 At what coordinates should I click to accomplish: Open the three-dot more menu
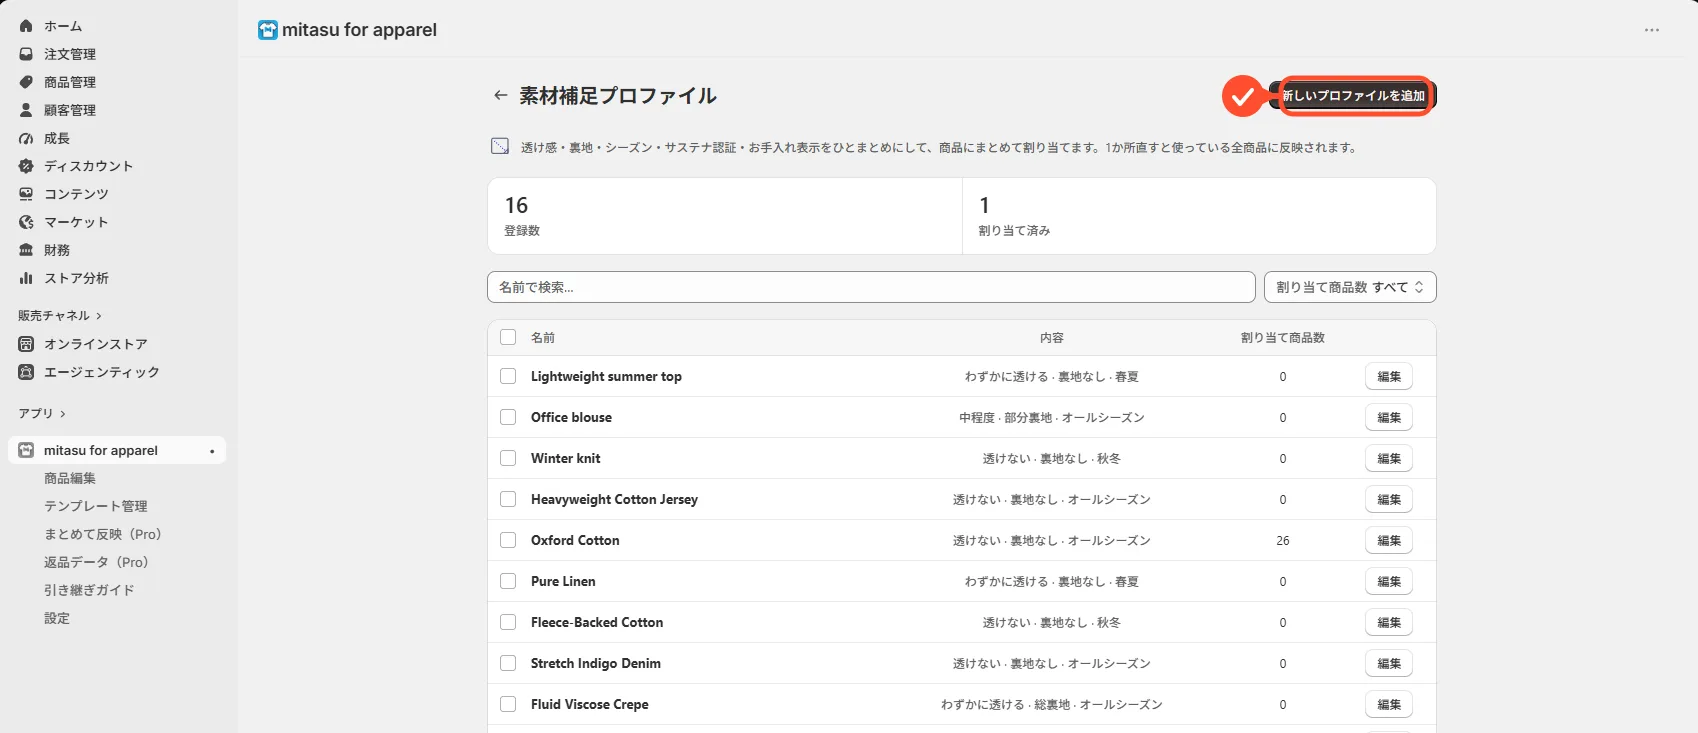pos(1652,30)
